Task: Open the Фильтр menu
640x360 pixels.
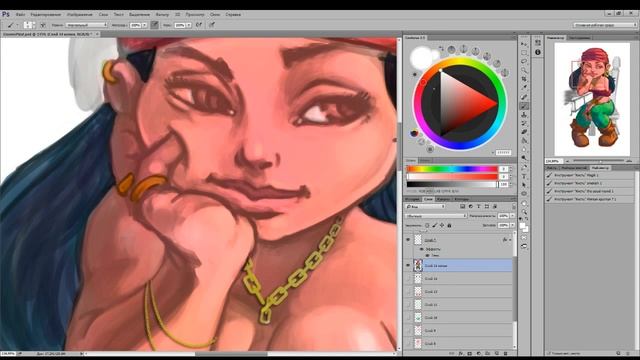Action: point(162,14)
